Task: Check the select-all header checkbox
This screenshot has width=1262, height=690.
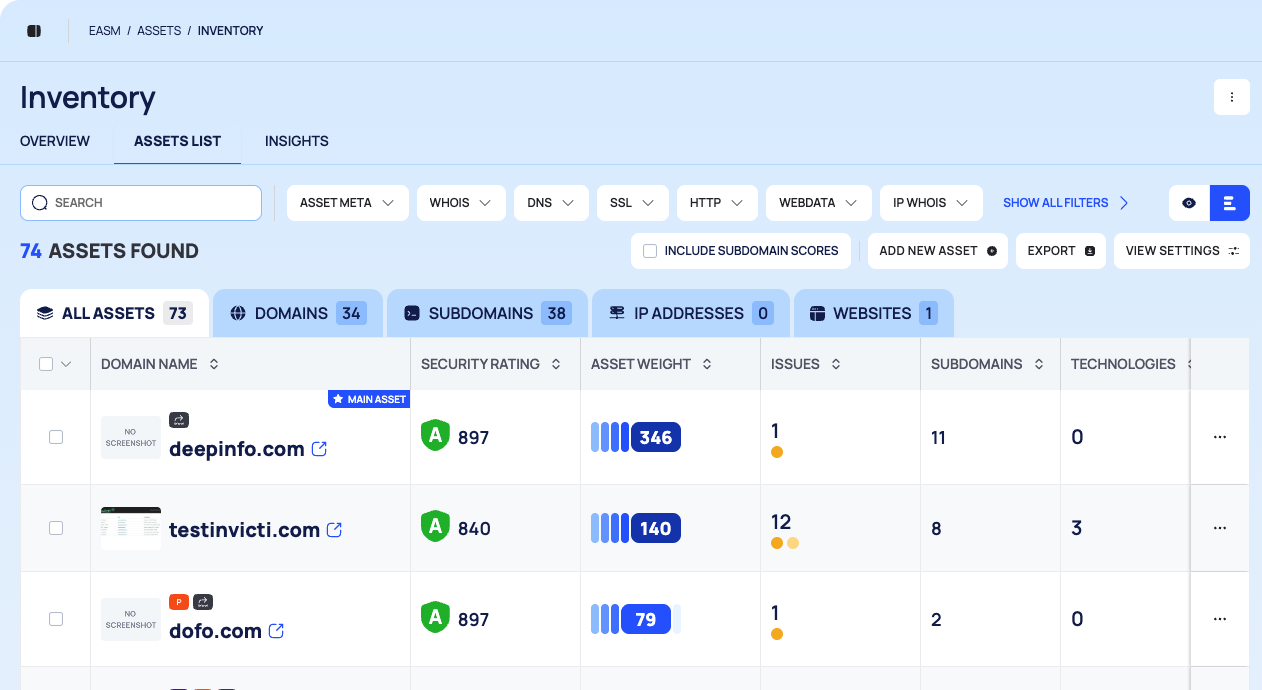Action: coord(46,364)
